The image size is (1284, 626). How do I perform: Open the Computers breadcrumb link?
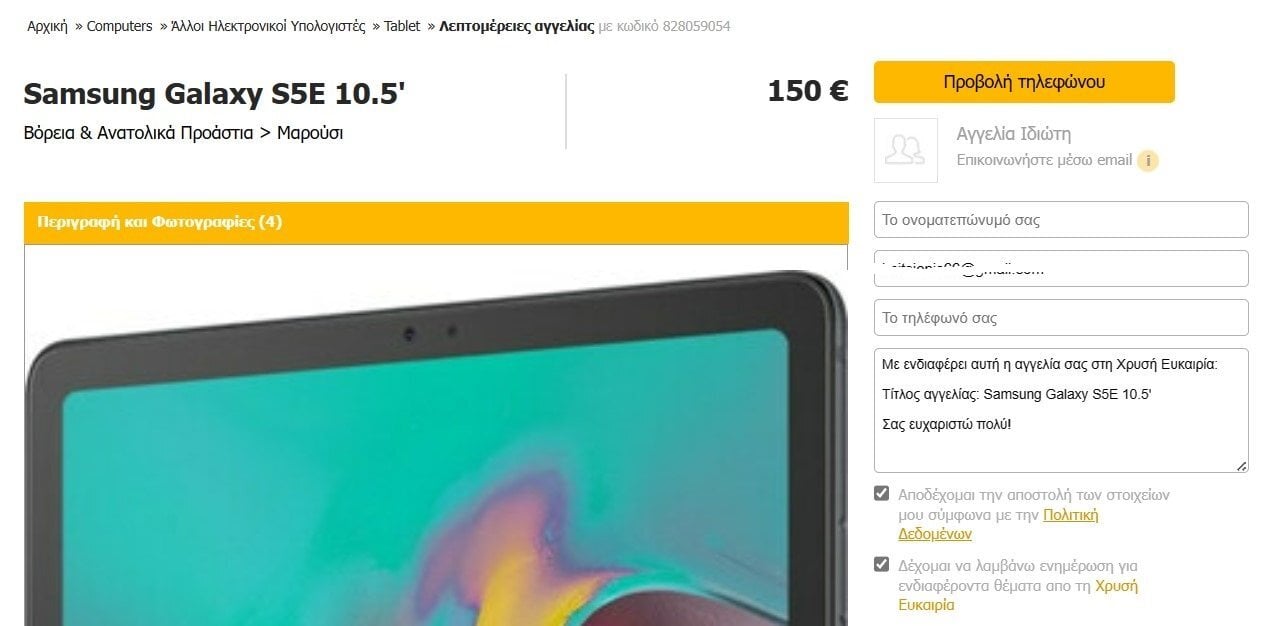coord(119,26)
